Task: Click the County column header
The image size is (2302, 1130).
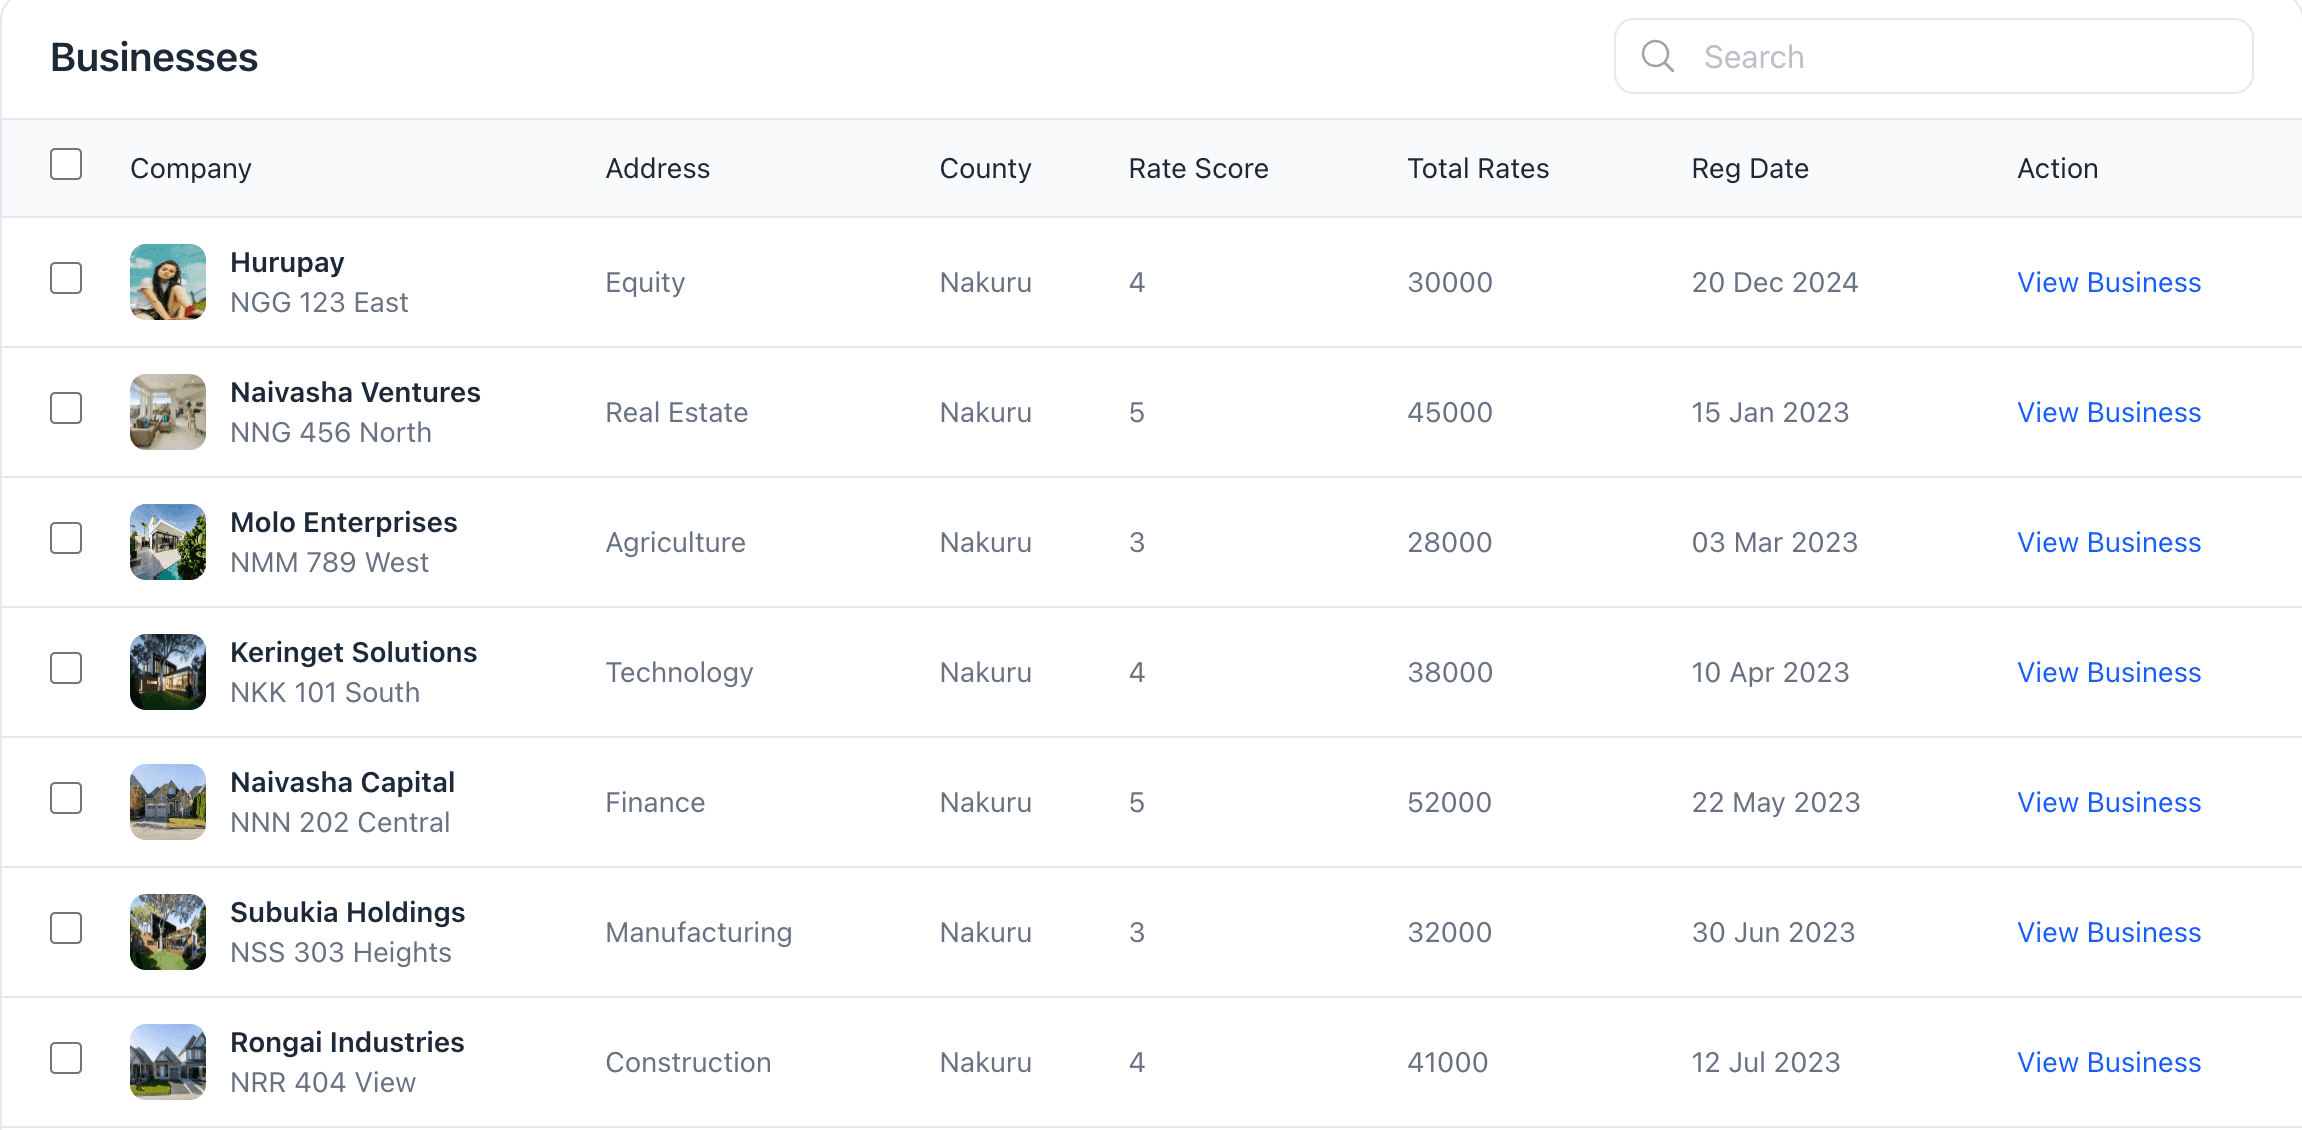Action: [x=986, y=169]
